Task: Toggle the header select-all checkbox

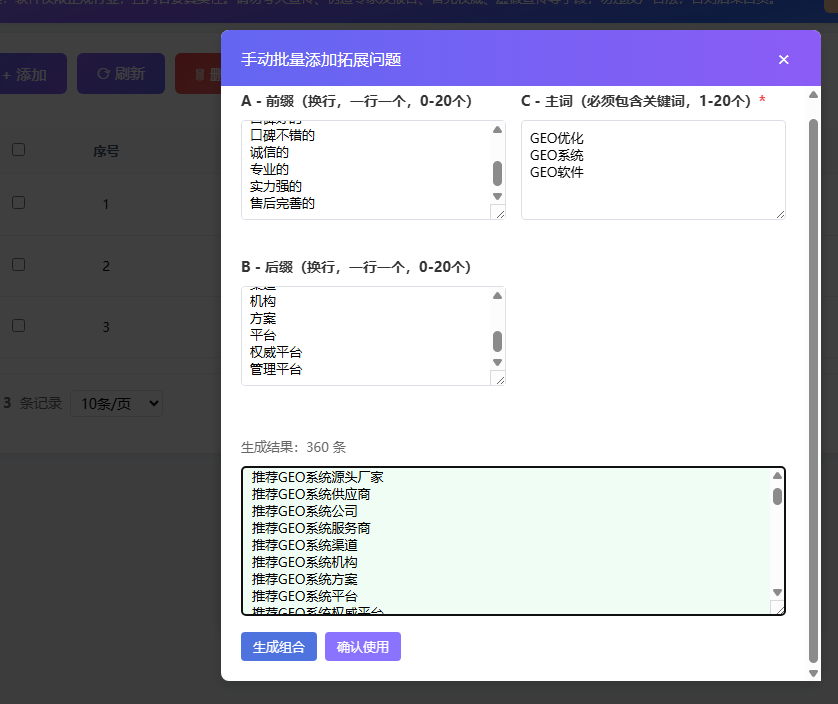Action: pyautogui.click(x=19, y=150)
